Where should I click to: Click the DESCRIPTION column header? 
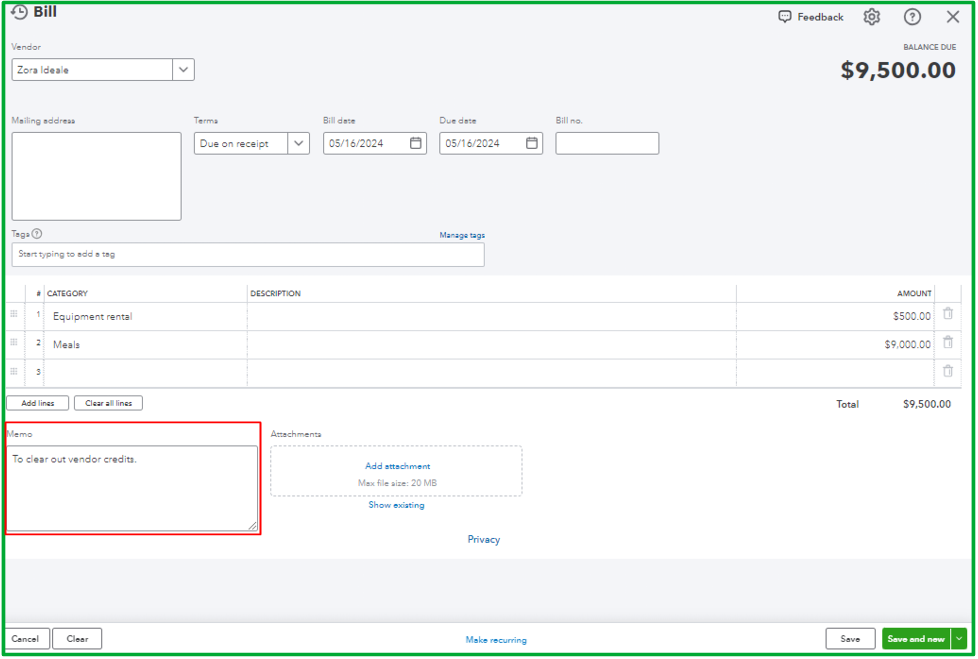click(x=275, y=294)
